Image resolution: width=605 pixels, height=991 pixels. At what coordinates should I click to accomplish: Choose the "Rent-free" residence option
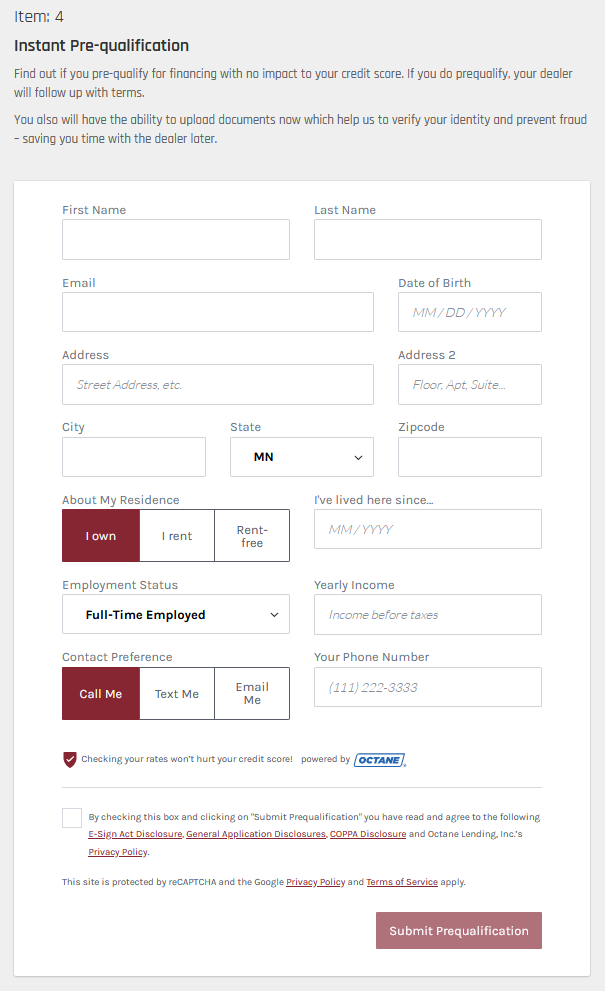[252, 536]
